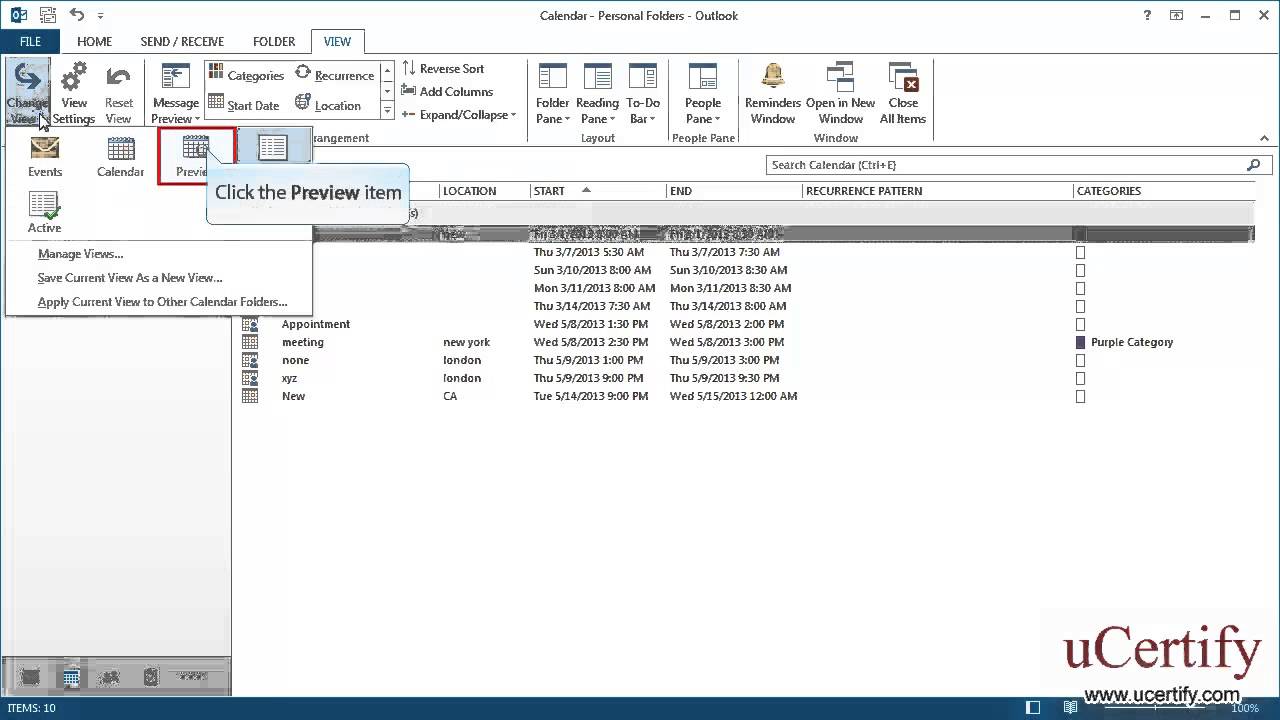The image size is (1280, 720).
Task: Open the FILE tab
Action: [x=30, y=41]
